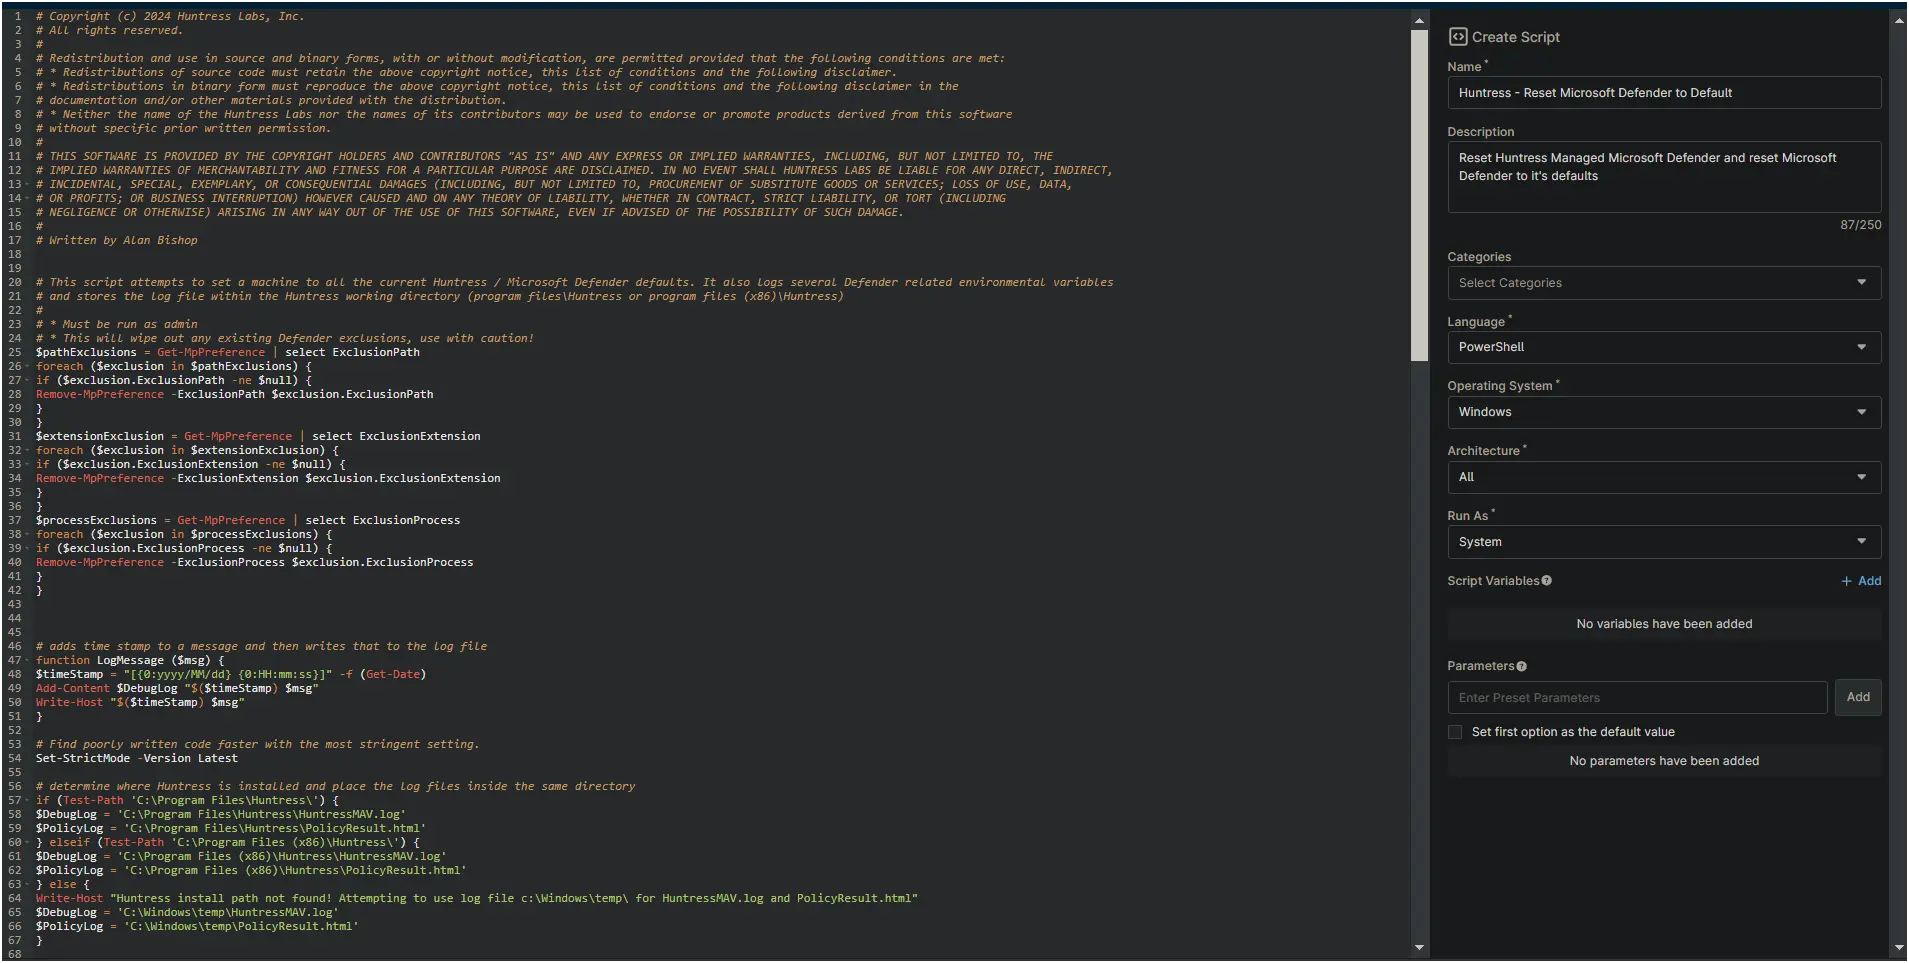Click the Remove-MpPreference -ExclusionProcess line
The width and height of the screenshot is (1909, 963).
(x=255, y=562)
